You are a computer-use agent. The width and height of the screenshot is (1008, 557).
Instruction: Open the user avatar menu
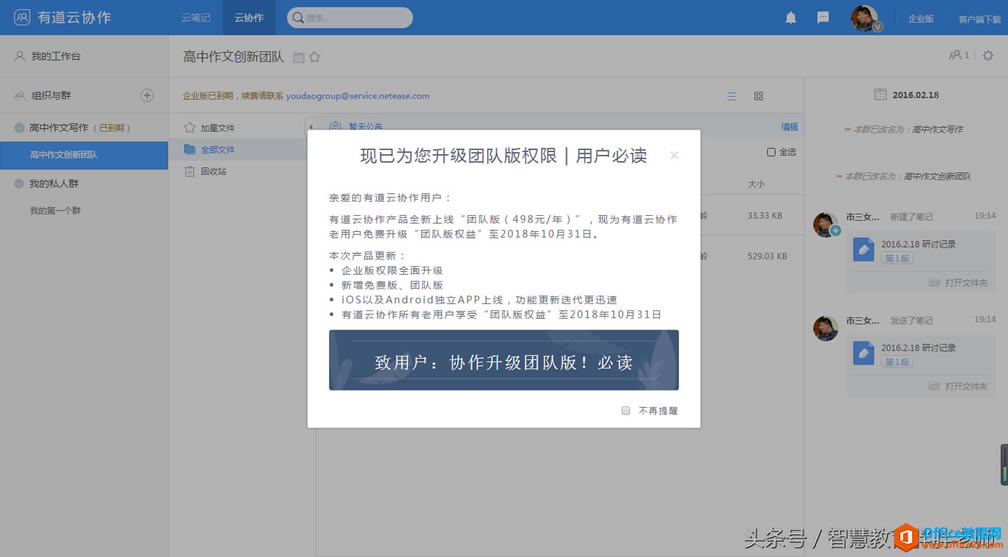point(865,18)
